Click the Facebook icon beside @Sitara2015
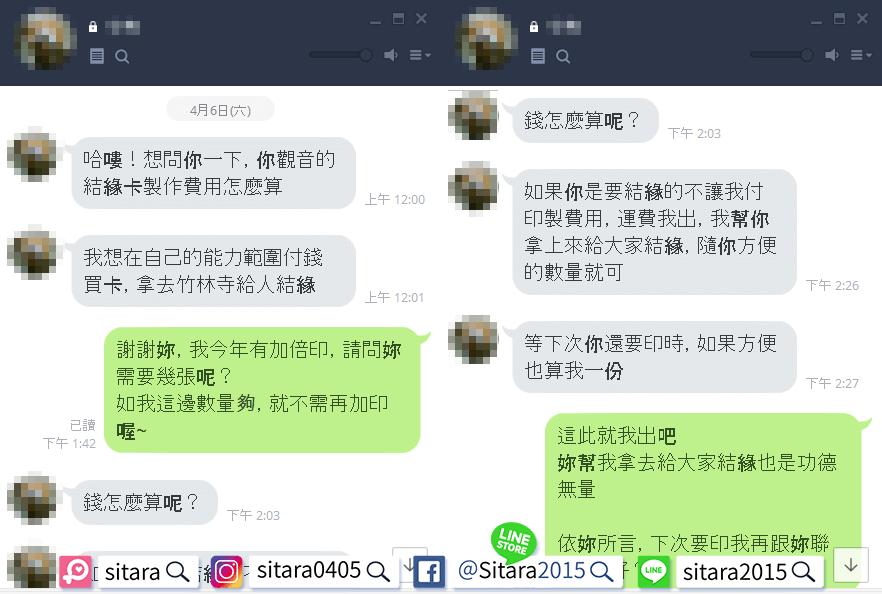 pos(429,572)
